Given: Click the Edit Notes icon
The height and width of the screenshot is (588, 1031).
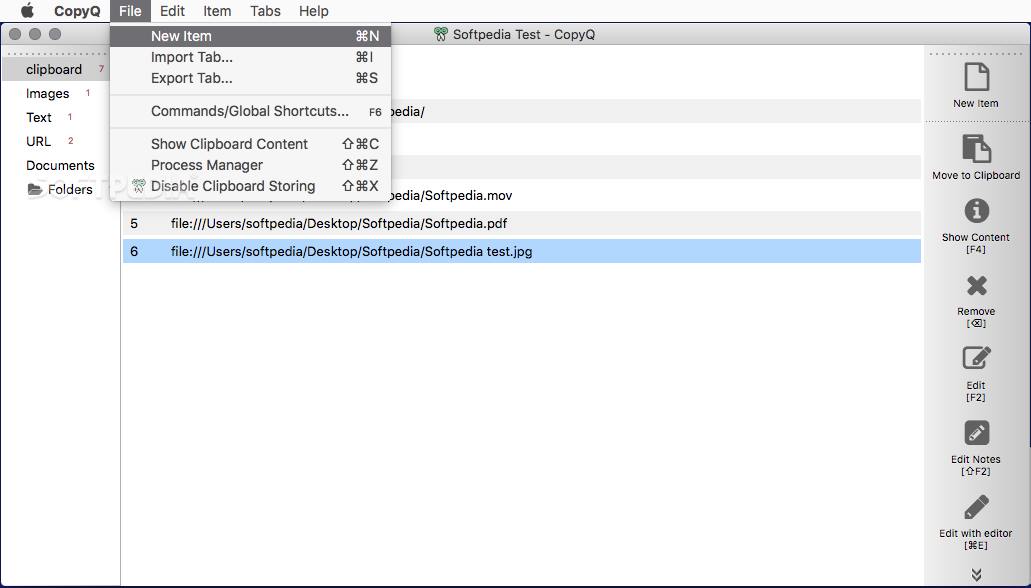Looking at the screenshot, I should click(x=976, y=433).
